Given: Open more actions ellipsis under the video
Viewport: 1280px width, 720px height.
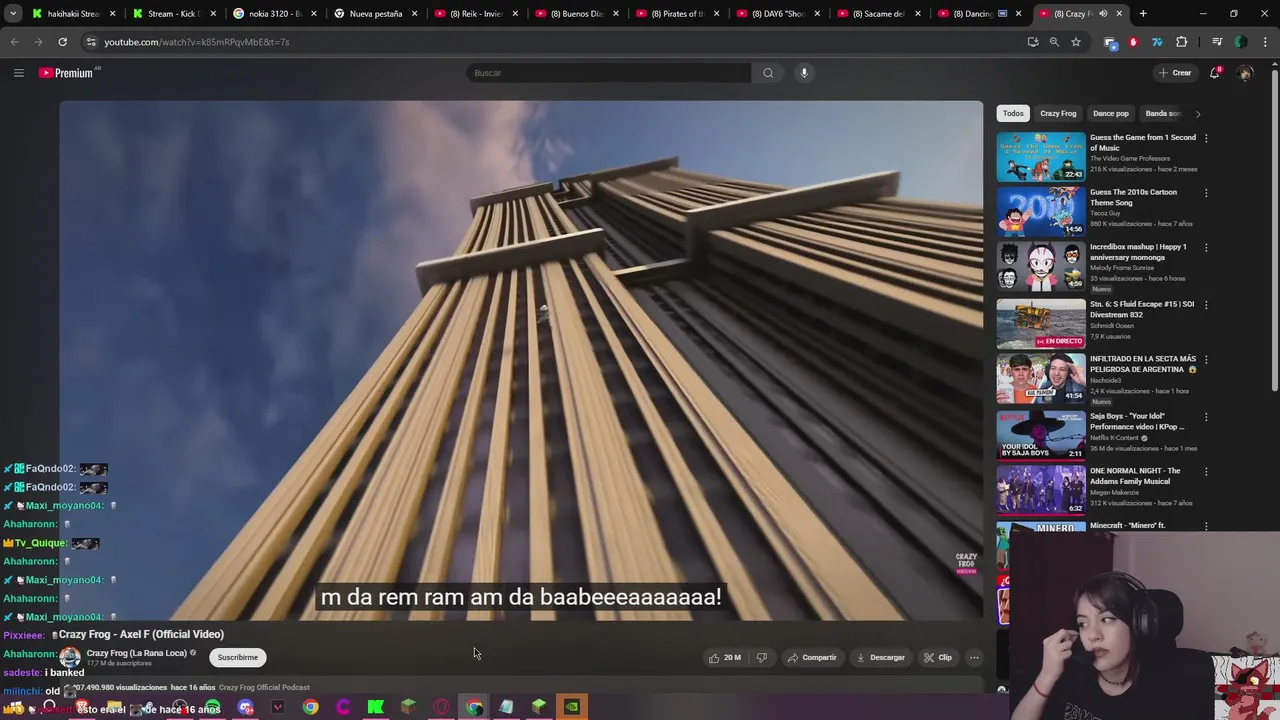Looking at the screenshot, I should (x=974, y=657).
